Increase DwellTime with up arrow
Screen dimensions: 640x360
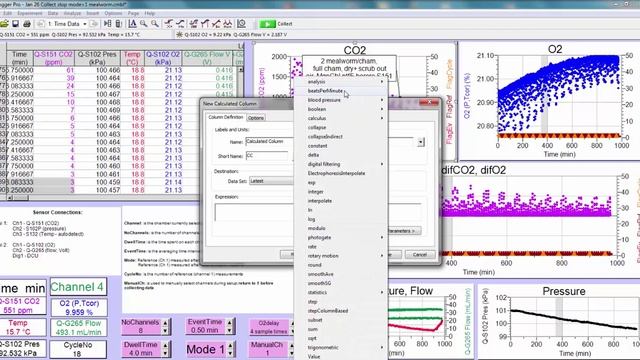tap(165, 345)
